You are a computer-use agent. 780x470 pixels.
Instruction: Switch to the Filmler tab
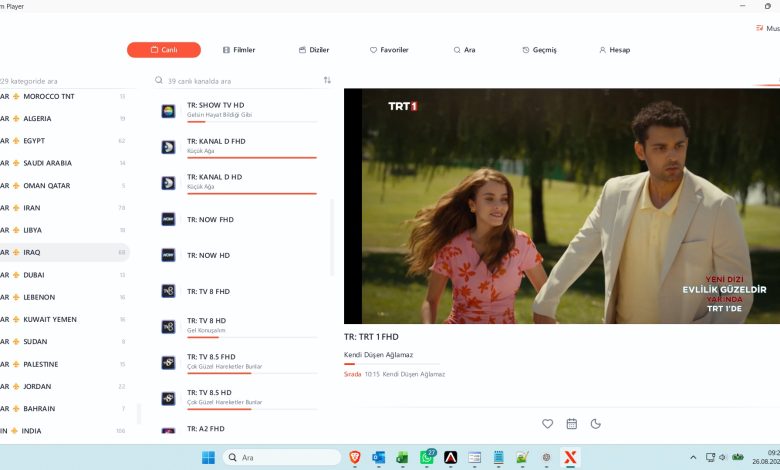pos(239,50)
